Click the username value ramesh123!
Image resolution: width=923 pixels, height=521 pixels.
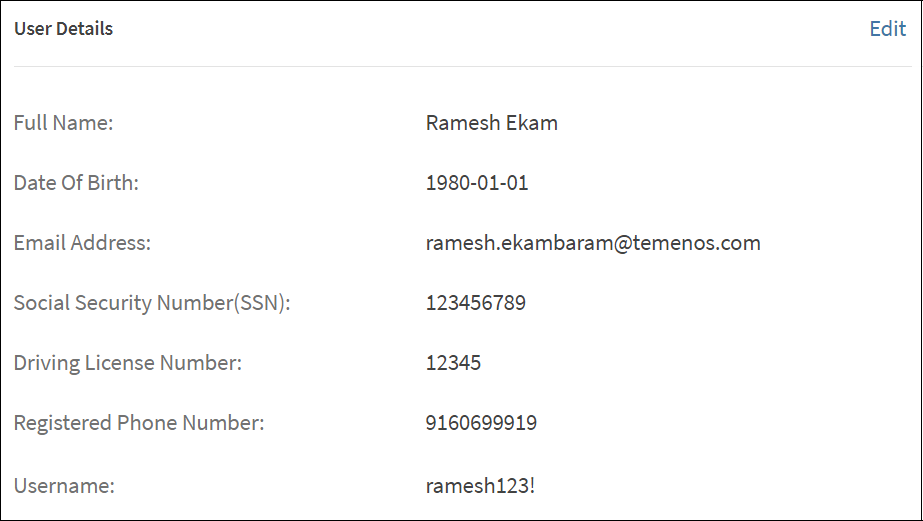tap(480, 487)
